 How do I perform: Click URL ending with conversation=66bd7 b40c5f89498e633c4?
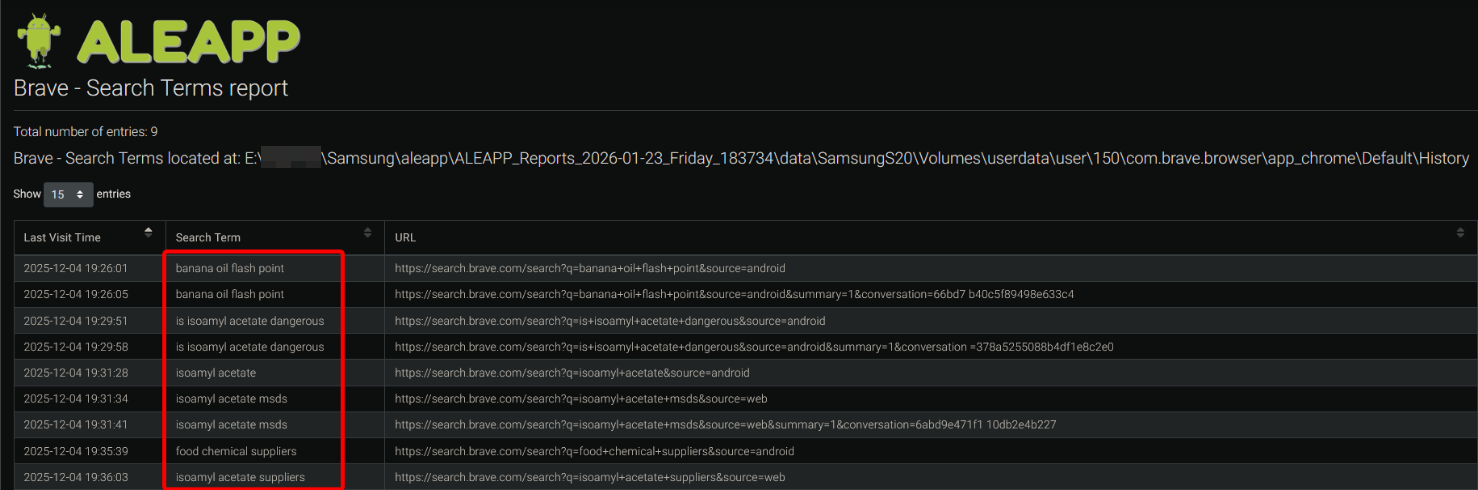click(x=734, y=294)
